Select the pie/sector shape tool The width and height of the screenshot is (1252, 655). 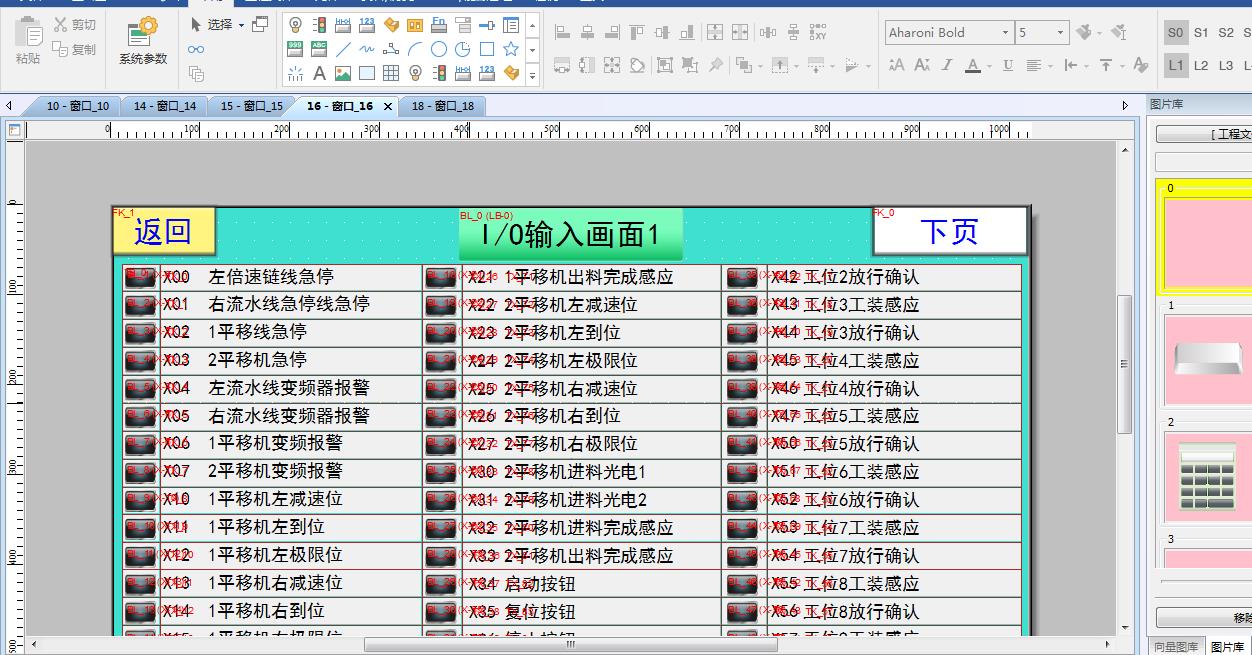coord(463,49)
